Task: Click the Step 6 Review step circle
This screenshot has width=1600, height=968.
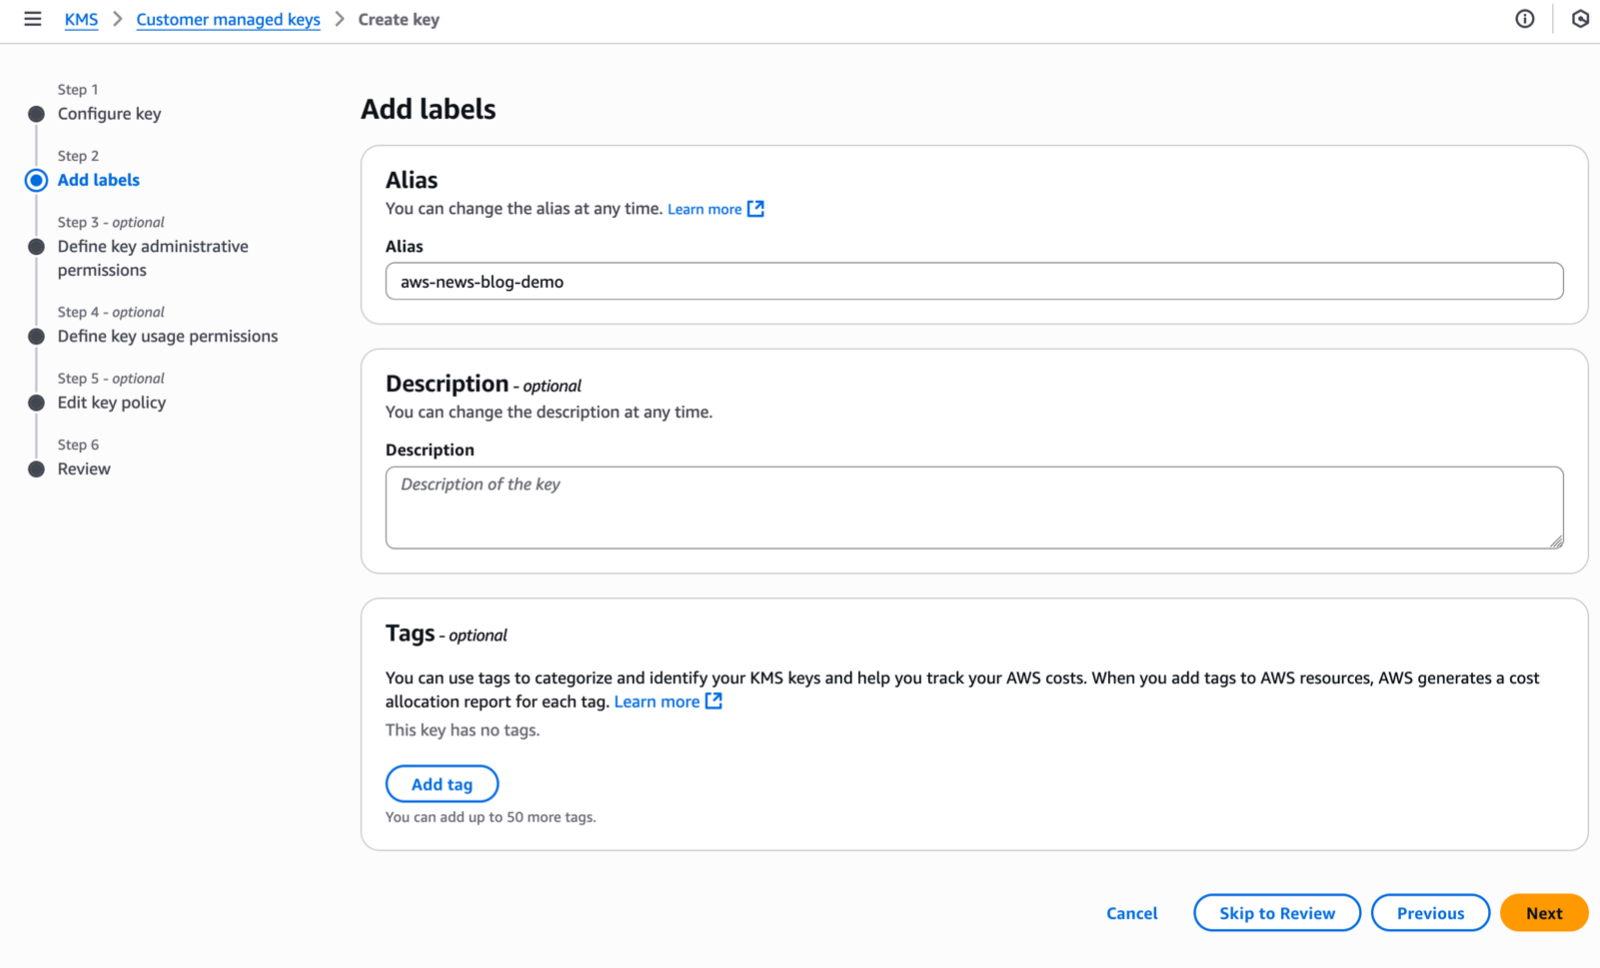Action: coord(37,469)
